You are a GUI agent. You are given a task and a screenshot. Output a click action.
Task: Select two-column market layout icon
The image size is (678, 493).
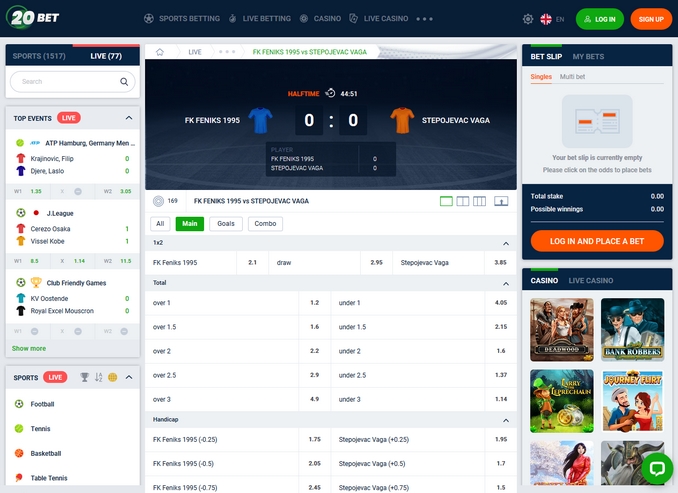pos(463,201)
